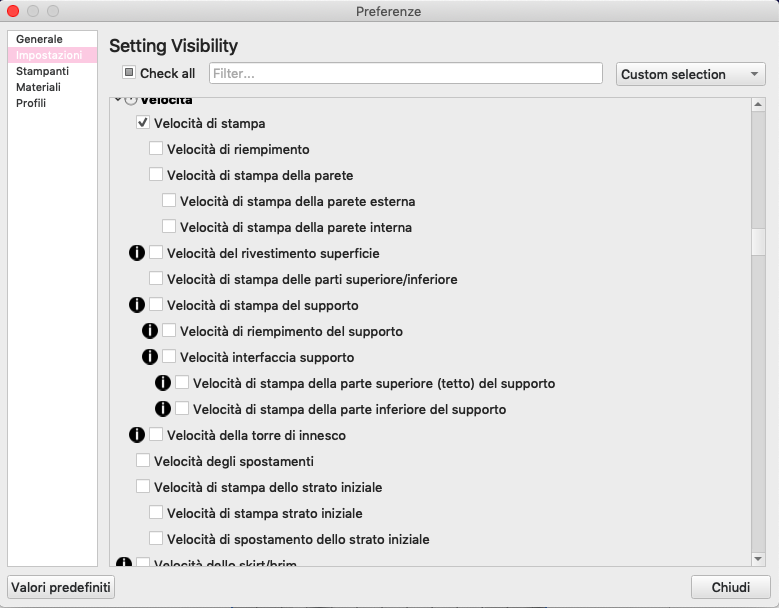This screenshot has height=608, width=779.
Task: Switch to the Materiali page
Action: (38, 87)
